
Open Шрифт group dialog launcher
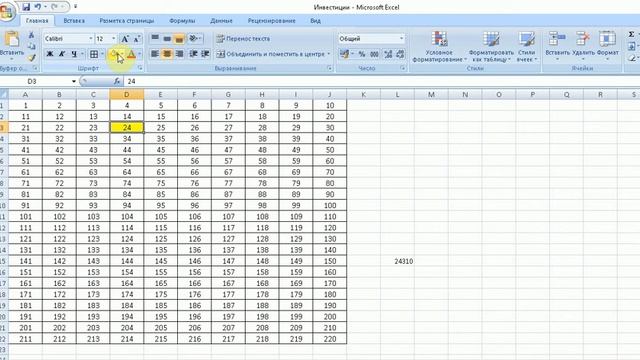coord(140,68)
